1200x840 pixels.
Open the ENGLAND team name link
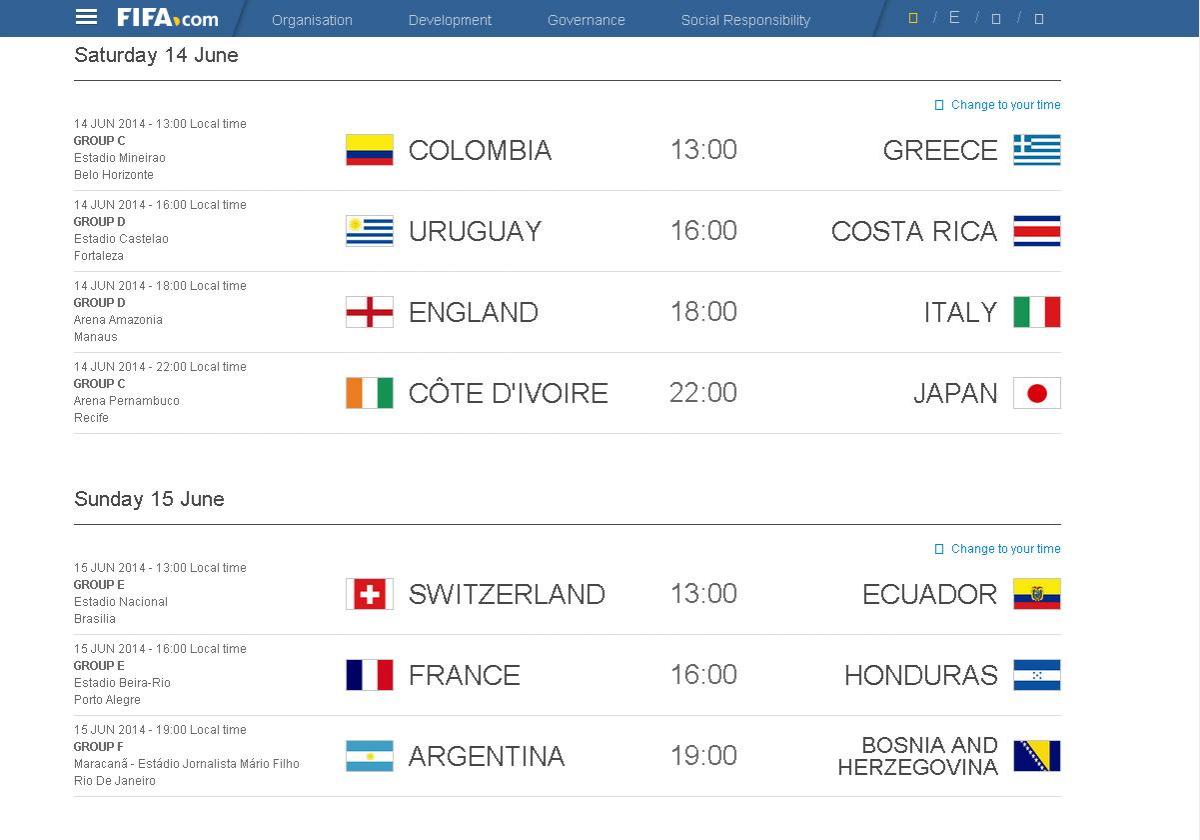pyautogui.click(x=473, y=312)
